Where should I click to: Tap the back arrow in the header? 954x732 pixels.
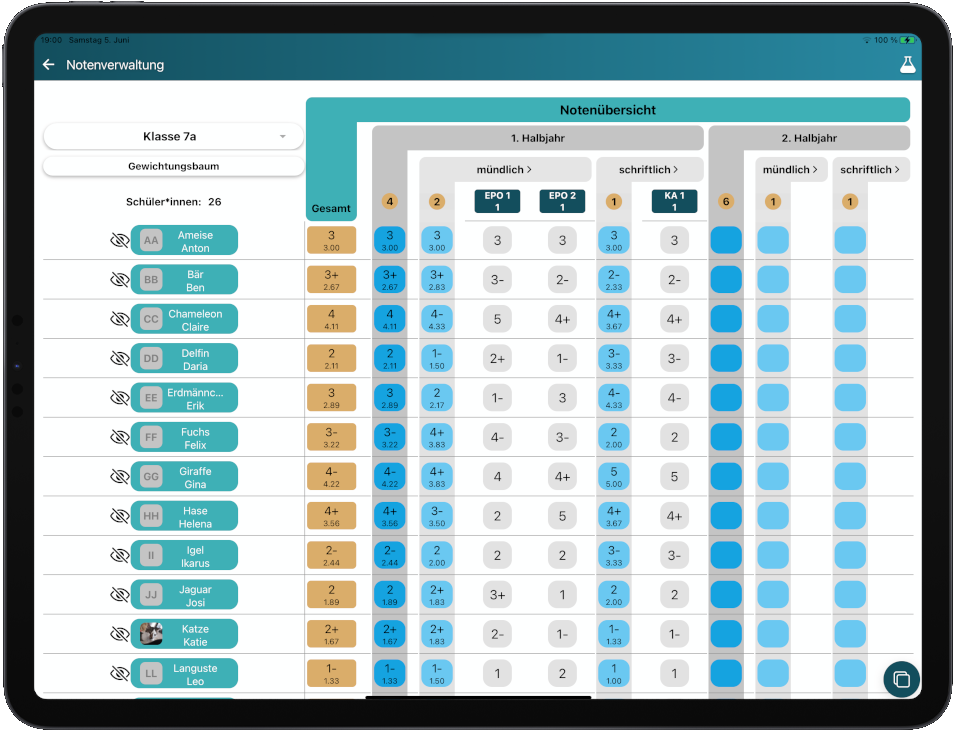48,65
